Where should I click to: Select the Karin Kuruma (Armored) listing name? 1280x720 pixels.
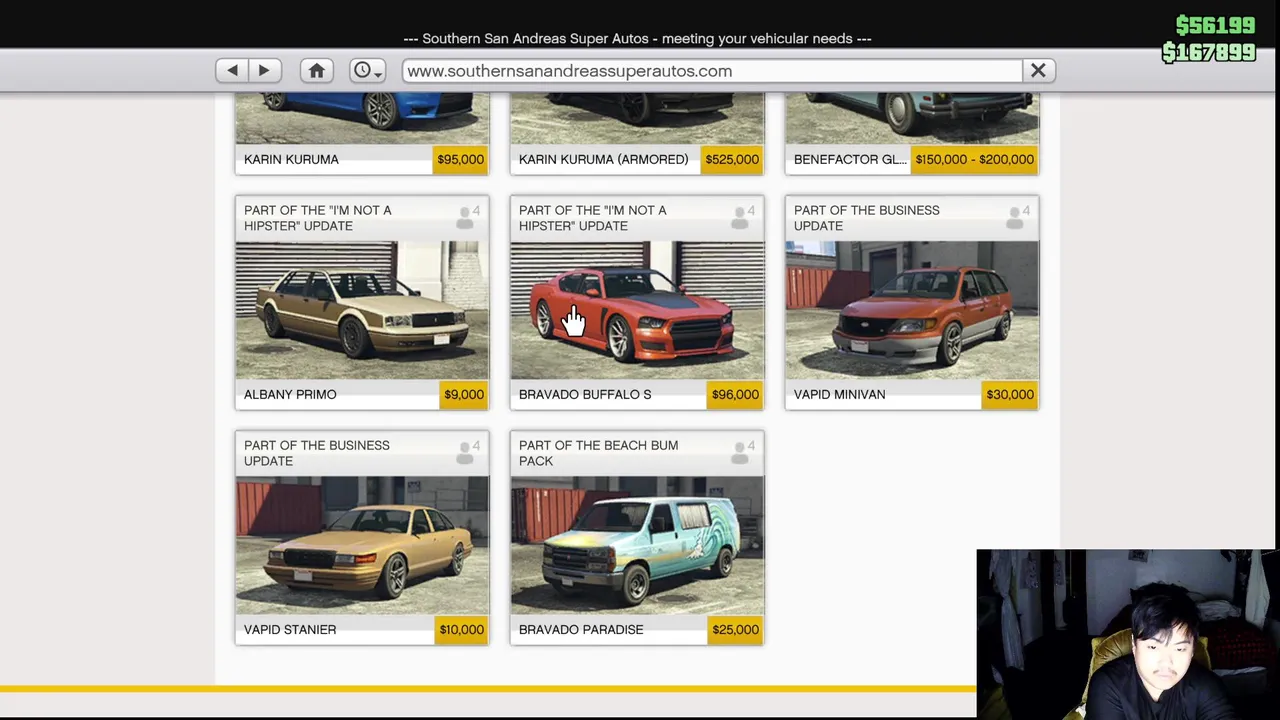603,159
